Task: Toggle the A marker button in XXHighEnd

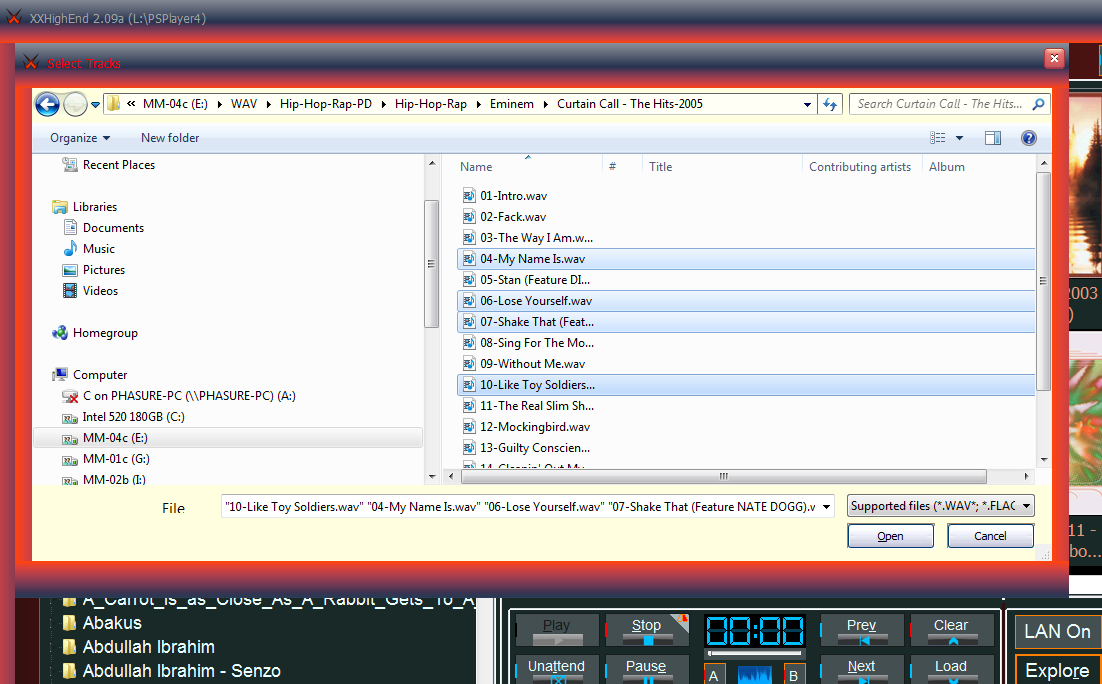Action: 714,675
